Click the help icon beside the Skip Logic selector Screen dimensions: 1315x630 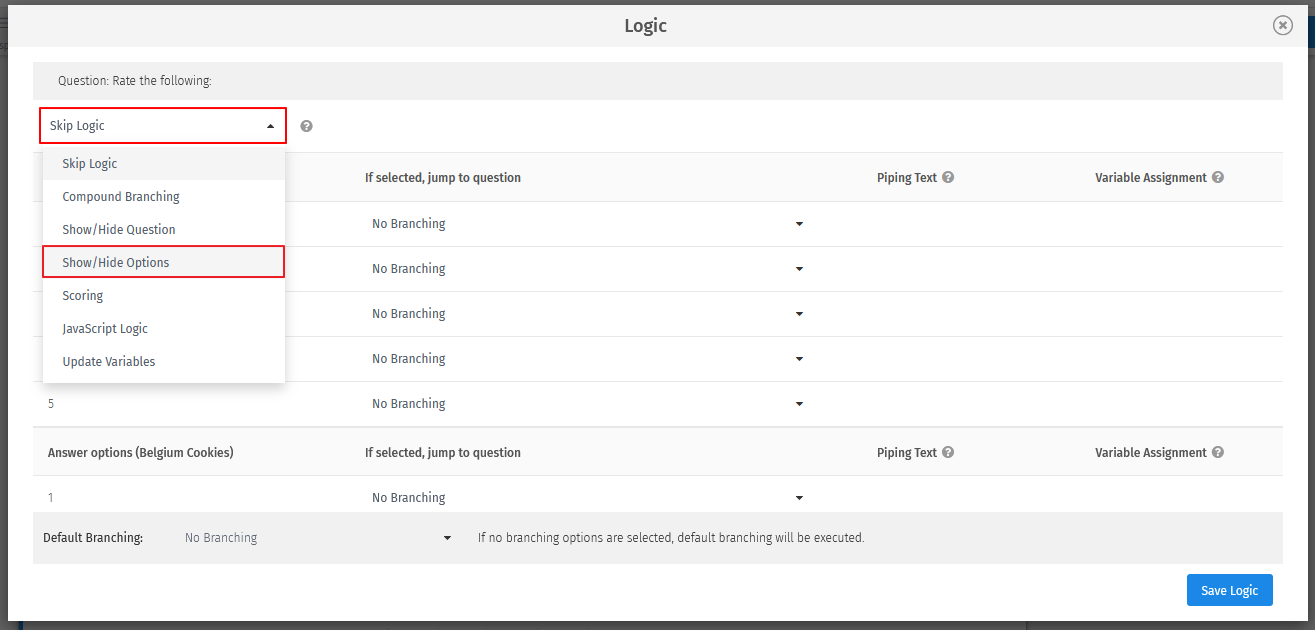[306, 125]
